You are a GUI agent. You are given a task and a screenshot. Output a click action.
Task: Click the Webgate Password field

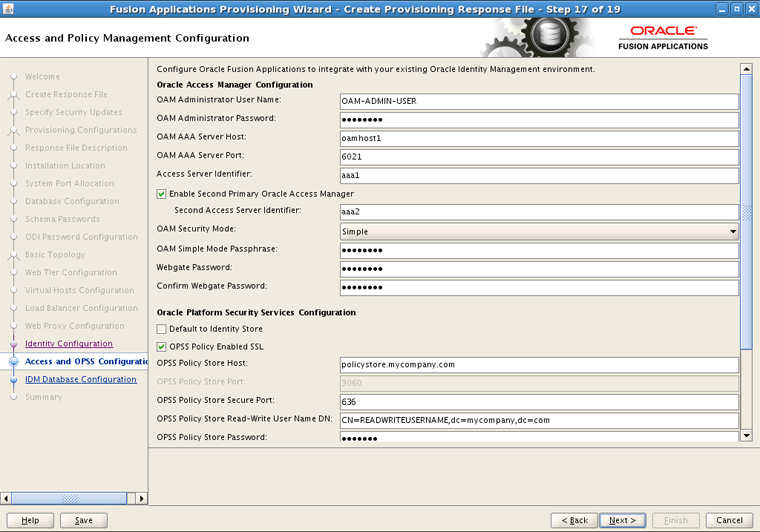coord(539,269)
